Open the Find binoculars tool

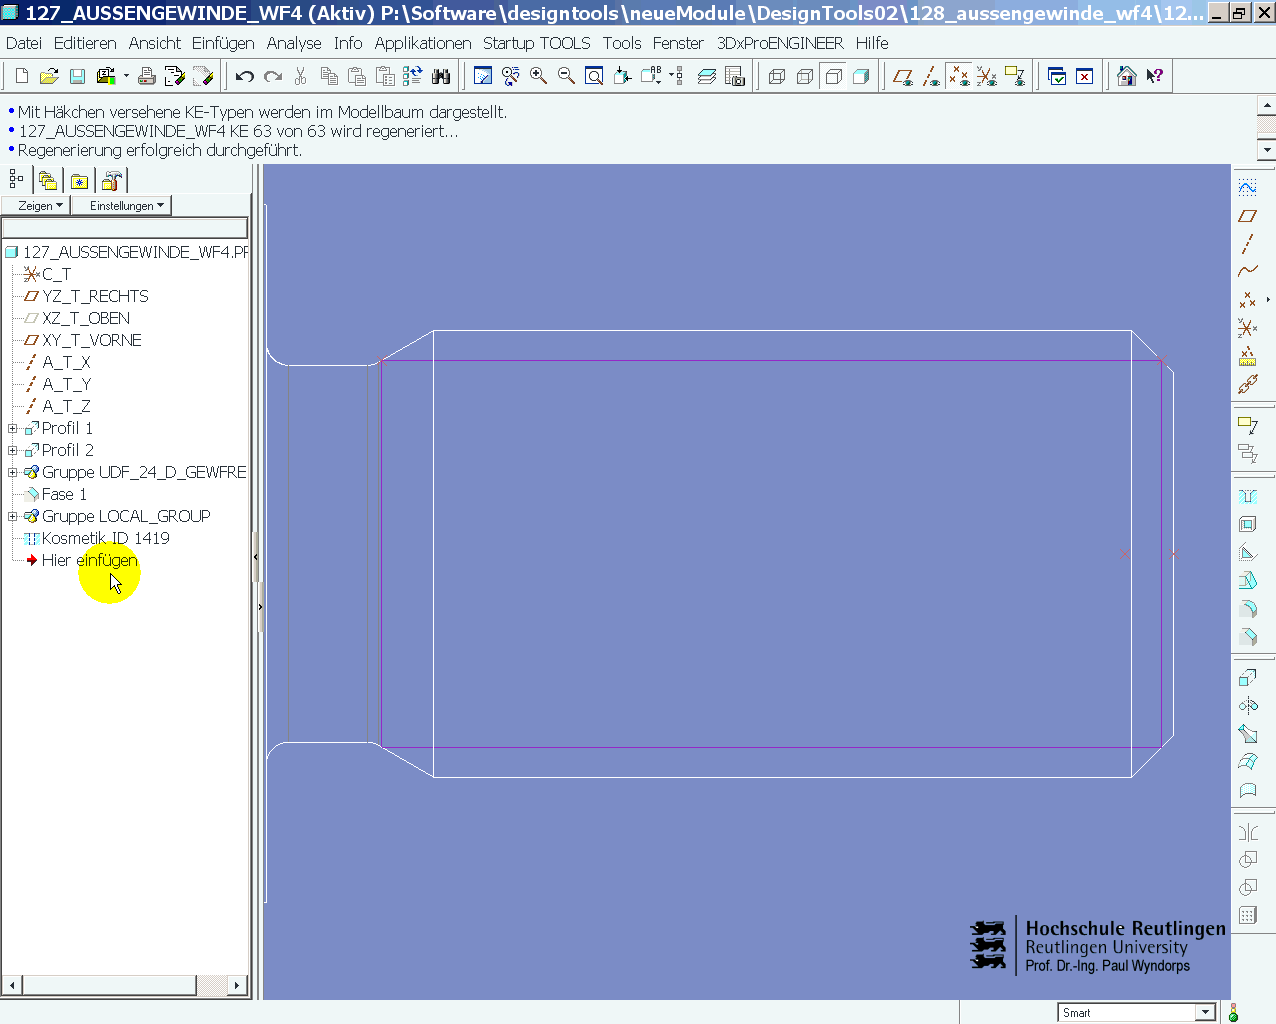click(x=440, y=76)
